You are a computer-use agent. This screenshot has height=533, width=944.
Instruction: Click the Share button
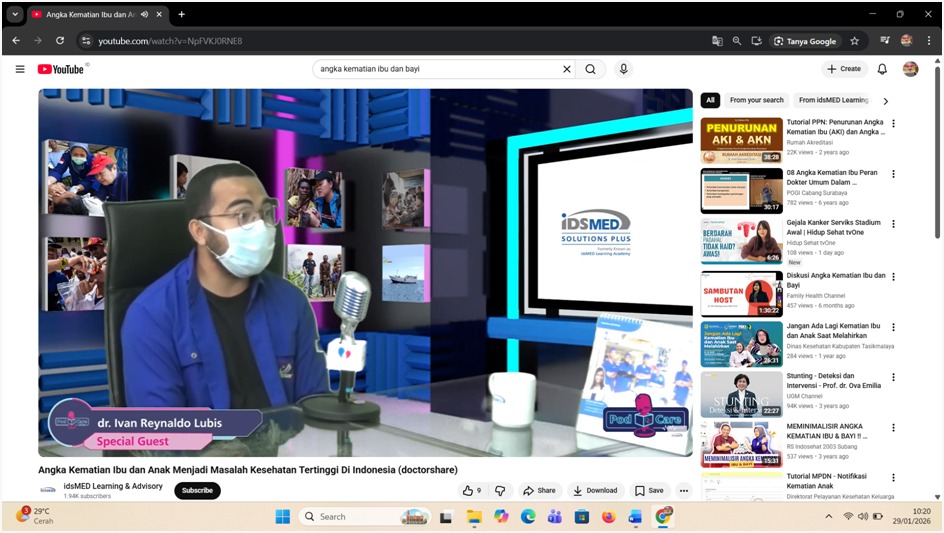[x=540, y=490]
